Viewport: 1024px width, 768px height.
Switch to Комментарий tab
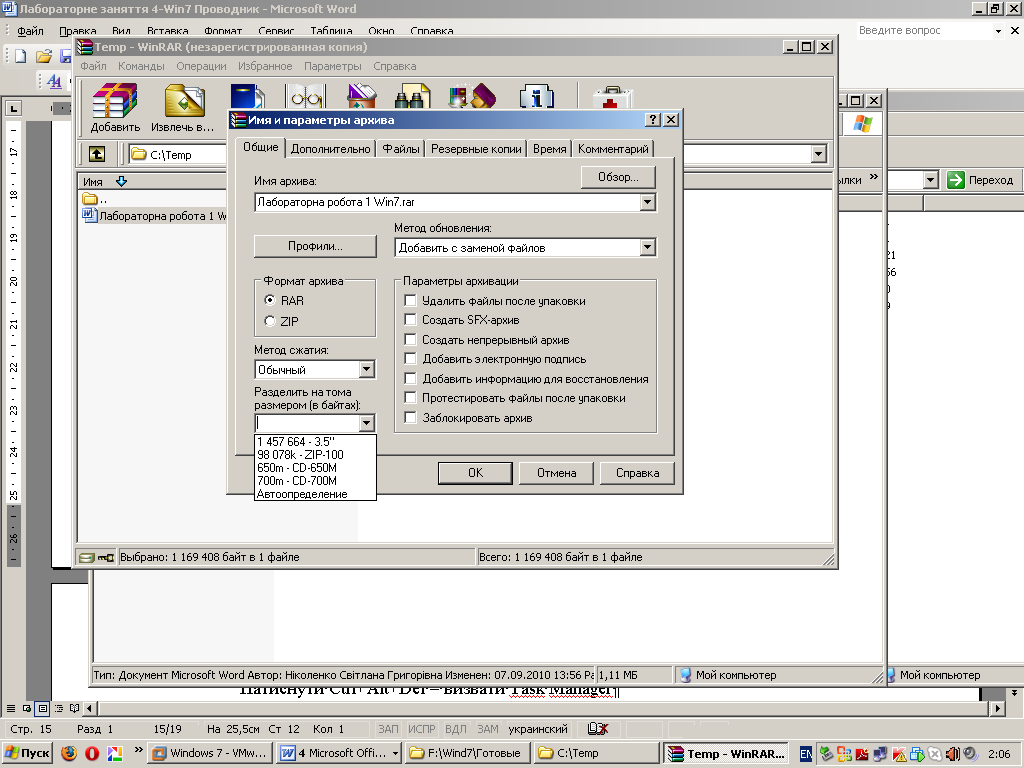[613, 149]
